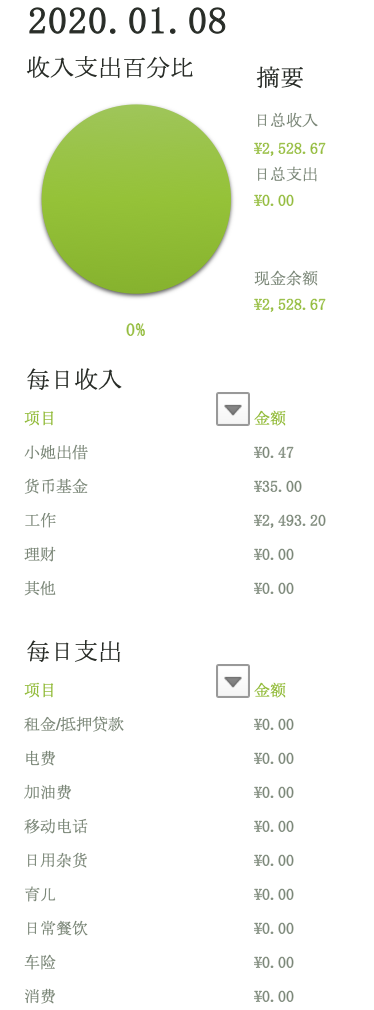
Task: Select the 日常餐饮 amount cell
Action: pos(274,929)
